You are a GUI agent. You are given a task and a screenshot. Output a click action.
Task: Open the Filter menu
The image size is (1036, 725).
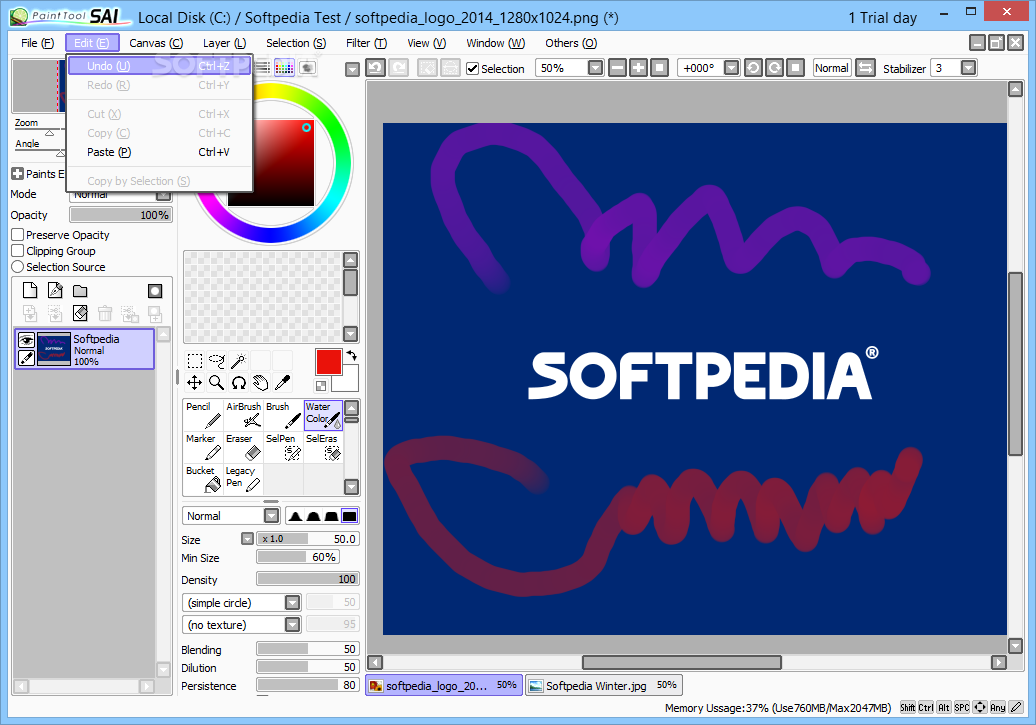point(367,43)
